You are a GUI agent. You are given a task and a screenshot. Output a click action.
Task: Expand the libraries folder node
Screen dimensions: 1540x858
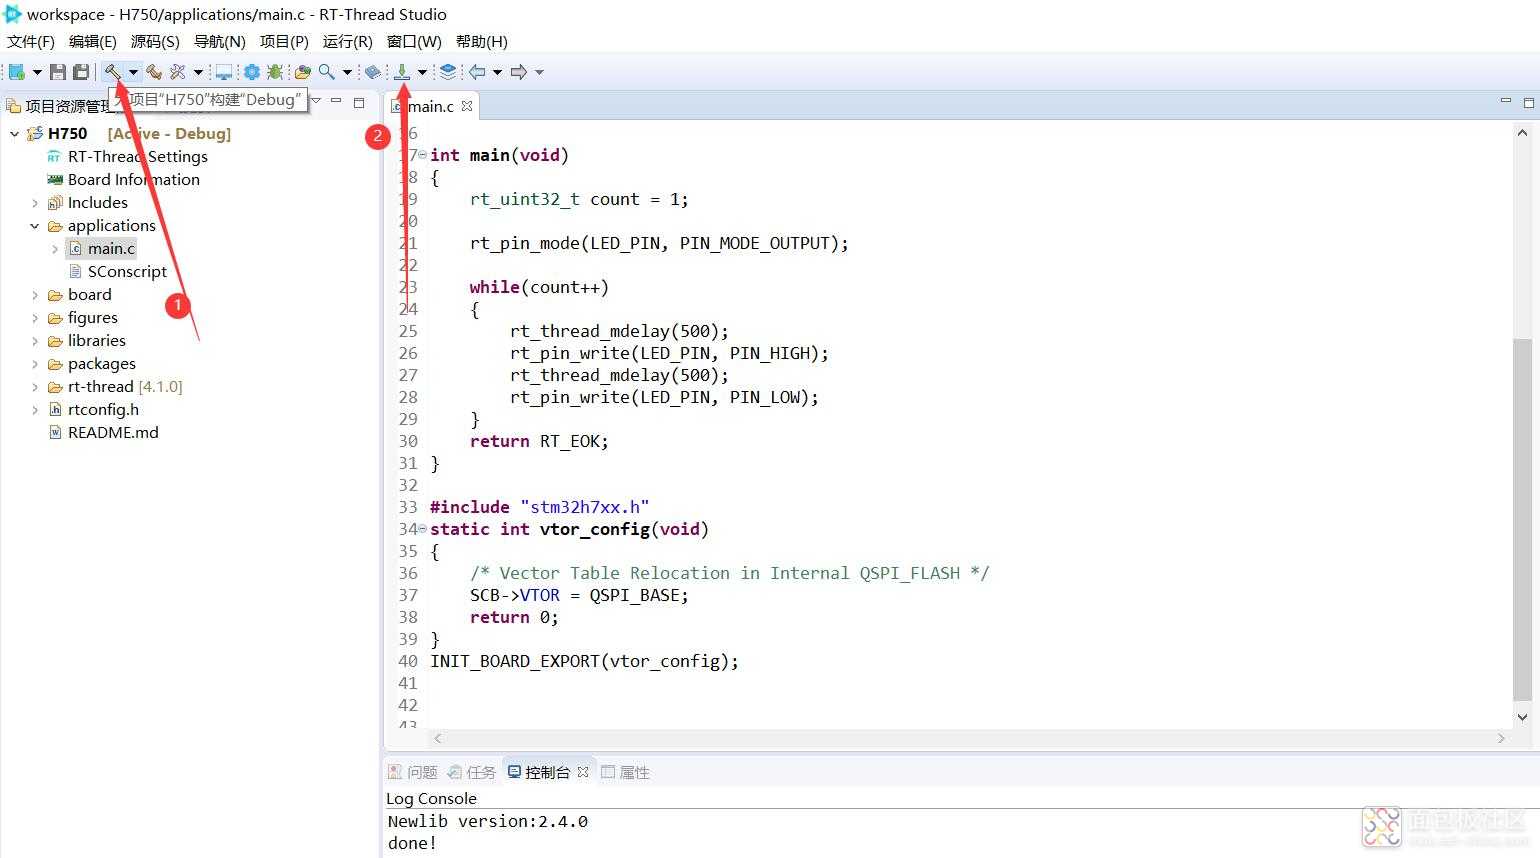pyautogui.click(x=35, y=341)
